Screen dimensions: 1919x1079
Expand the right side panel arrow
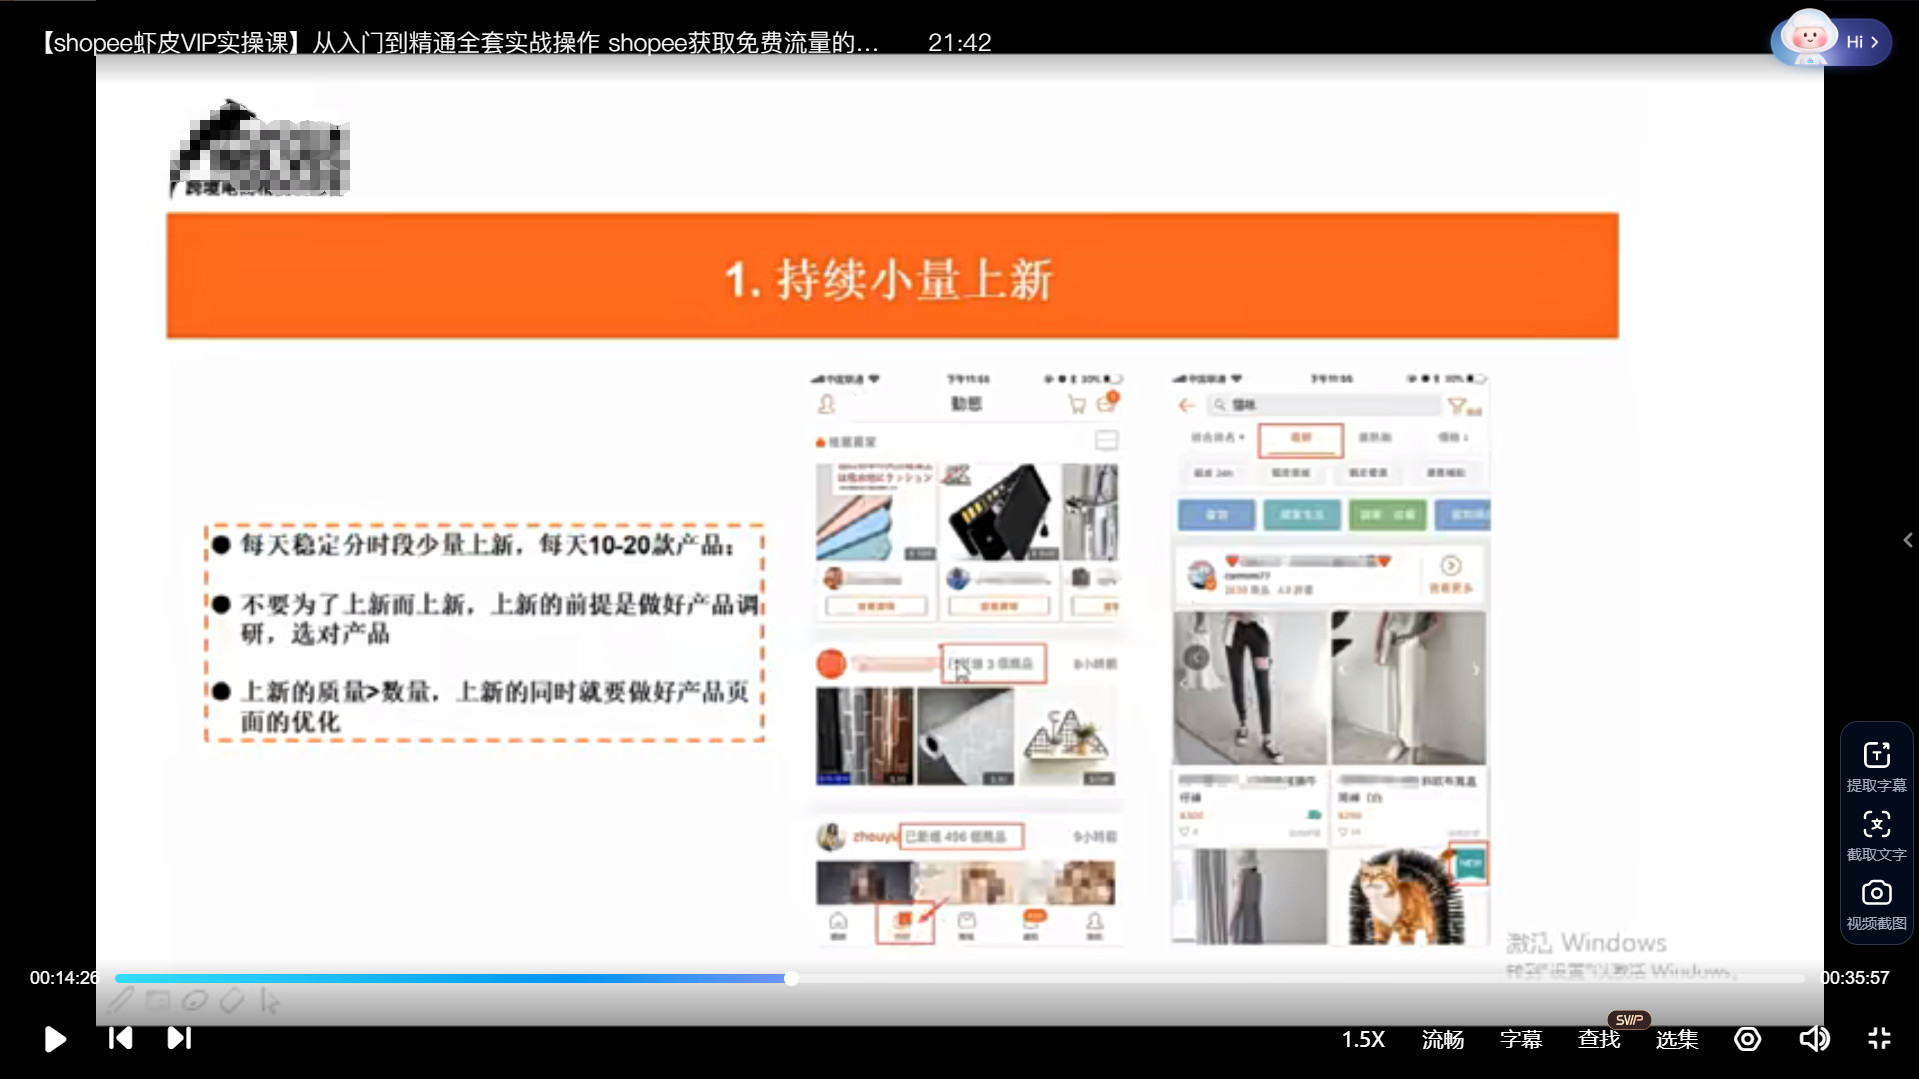coord(1907,540)
